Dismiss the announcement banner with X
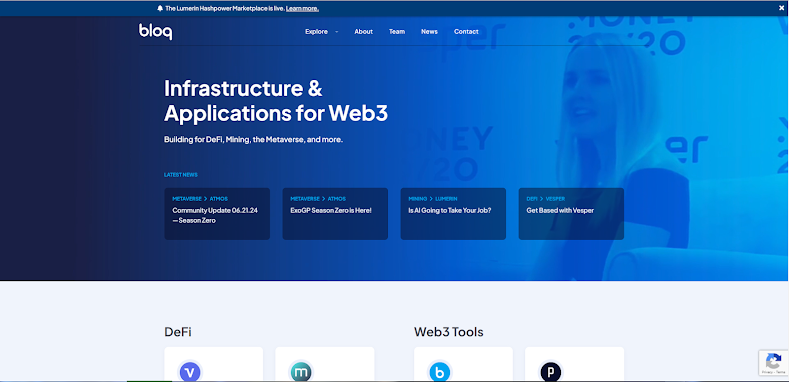789x382 pixels. (x=781, y=8)
